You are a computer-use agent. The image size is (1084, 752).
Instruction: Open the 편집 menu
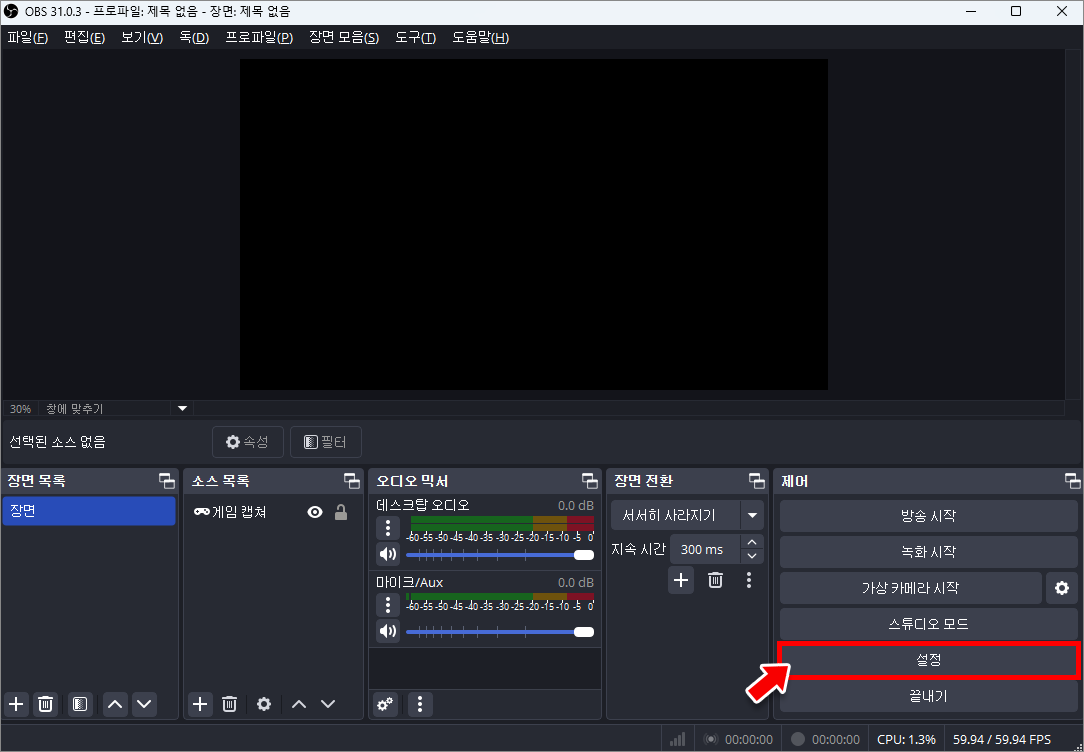click(84, 37)
